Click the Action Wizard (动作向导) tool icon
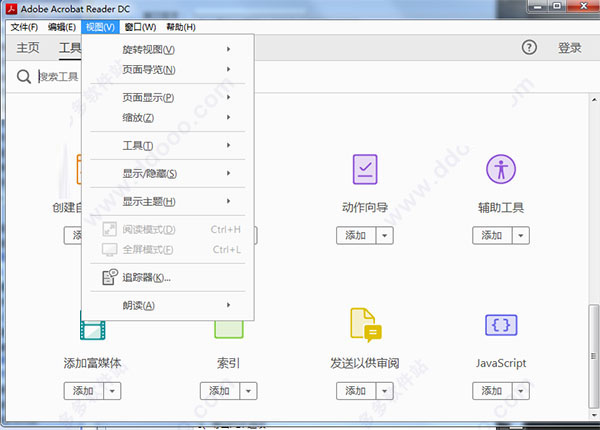 [365, 169]
